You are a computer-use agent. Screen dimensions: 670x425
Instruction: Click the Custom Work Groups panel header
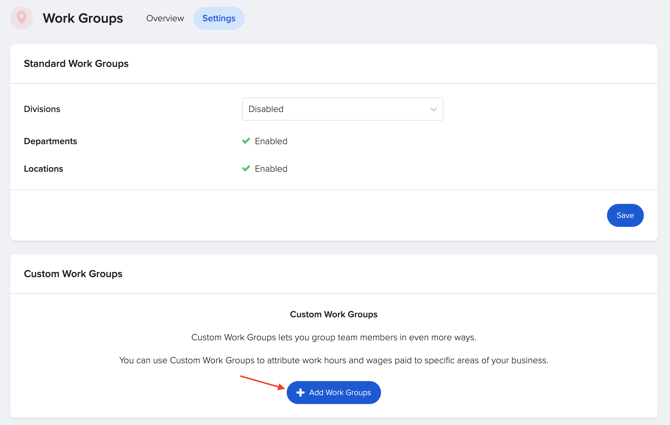(73, 273)
